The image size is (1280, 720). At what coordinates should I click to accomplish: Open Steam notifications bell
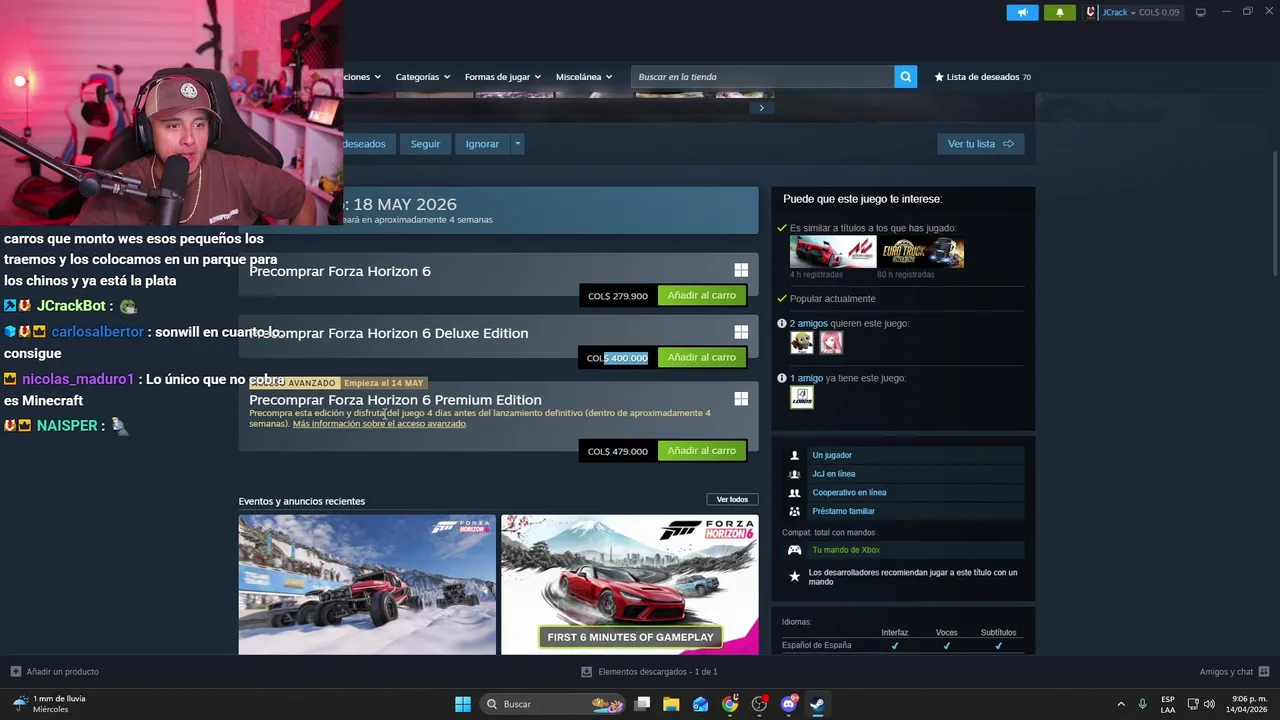click(1060, 12)
